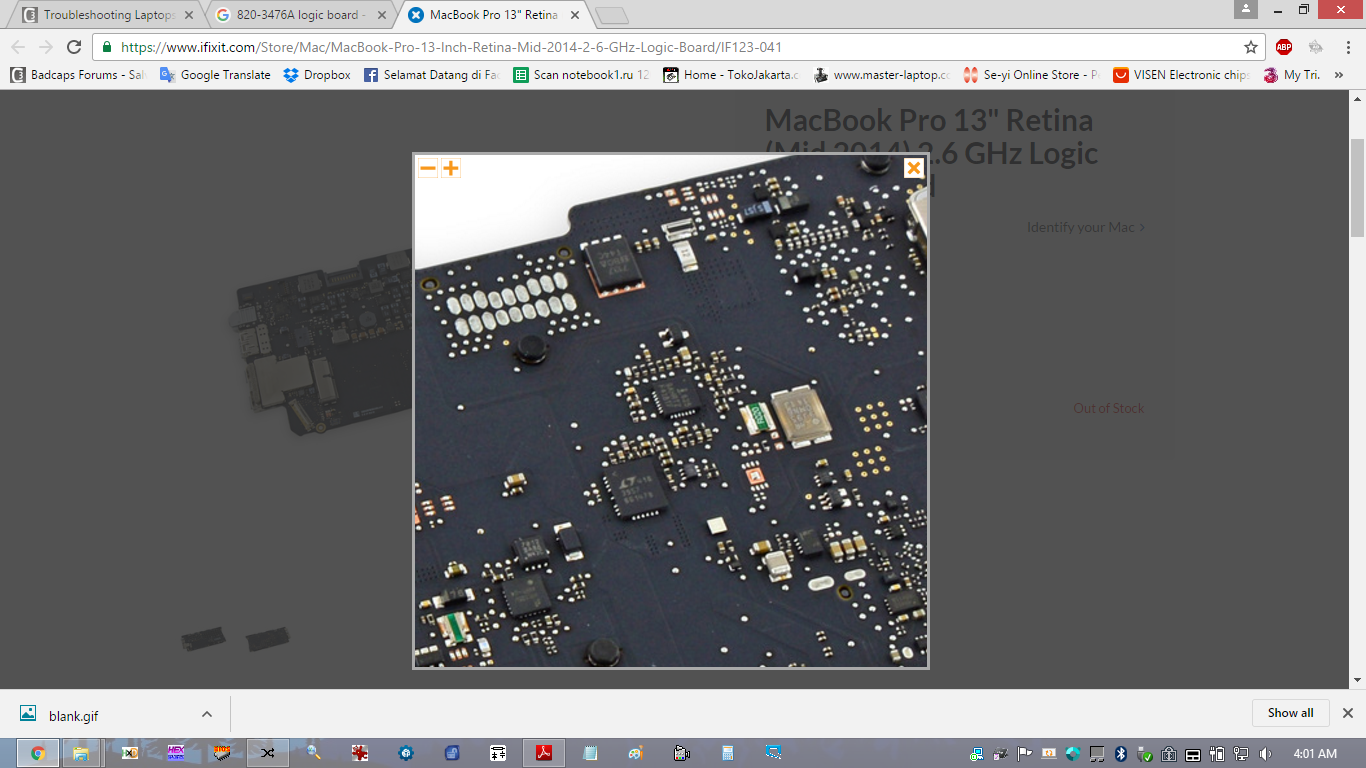Open the Scan notebook1.ru bookmark
Image resolution: width=1366 pixels, height=768 pixels.
(x=581, y=75)
